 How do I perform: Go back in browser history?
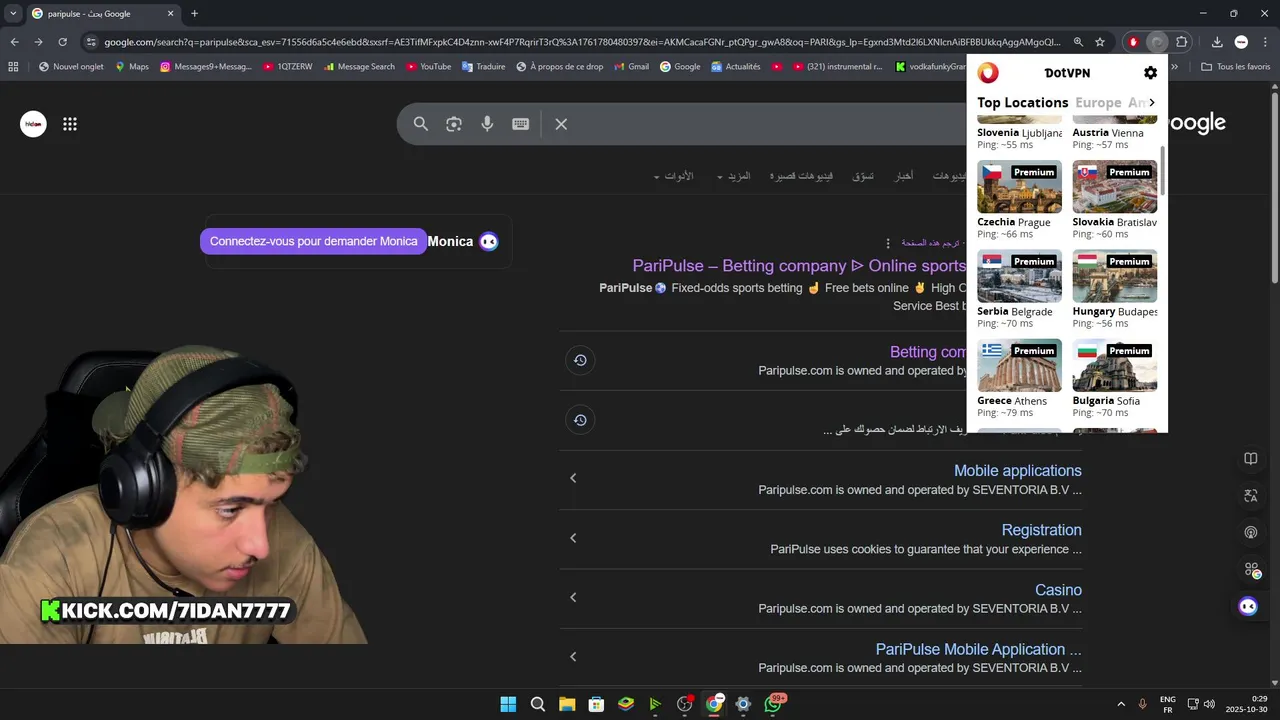(14, 42)
